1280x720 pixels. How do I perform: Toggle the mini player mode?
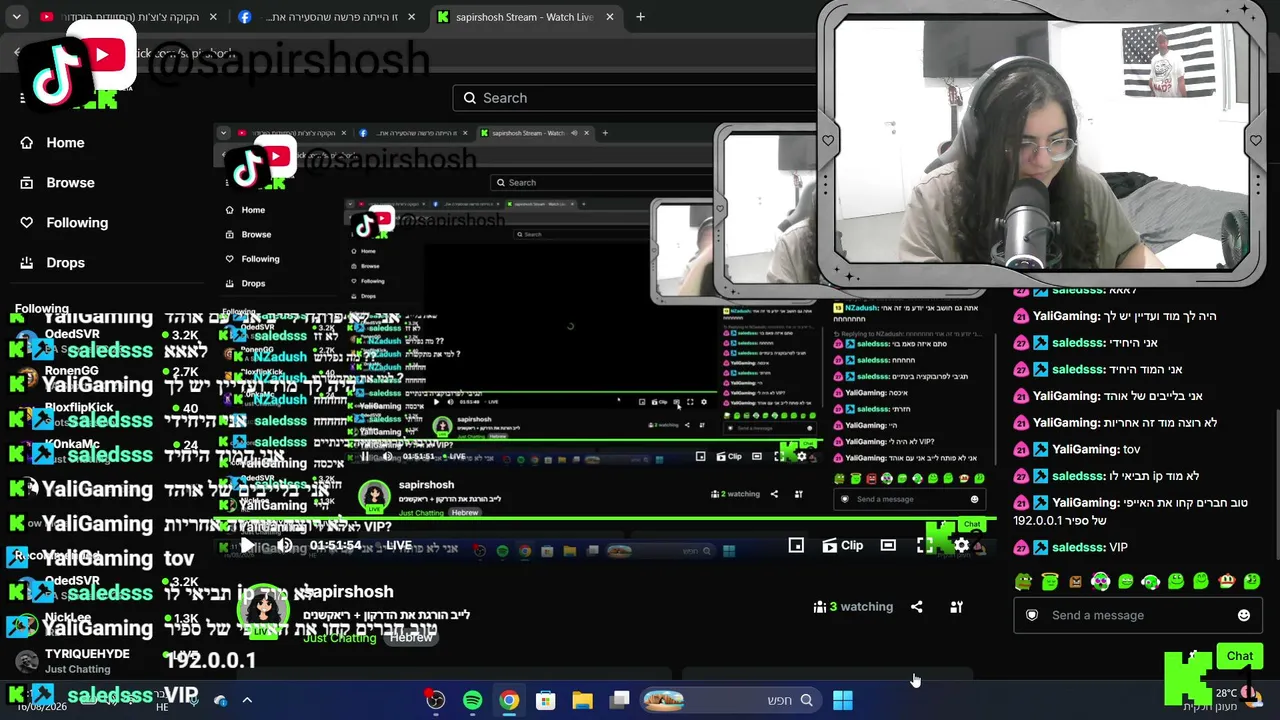tap(796, 545)
